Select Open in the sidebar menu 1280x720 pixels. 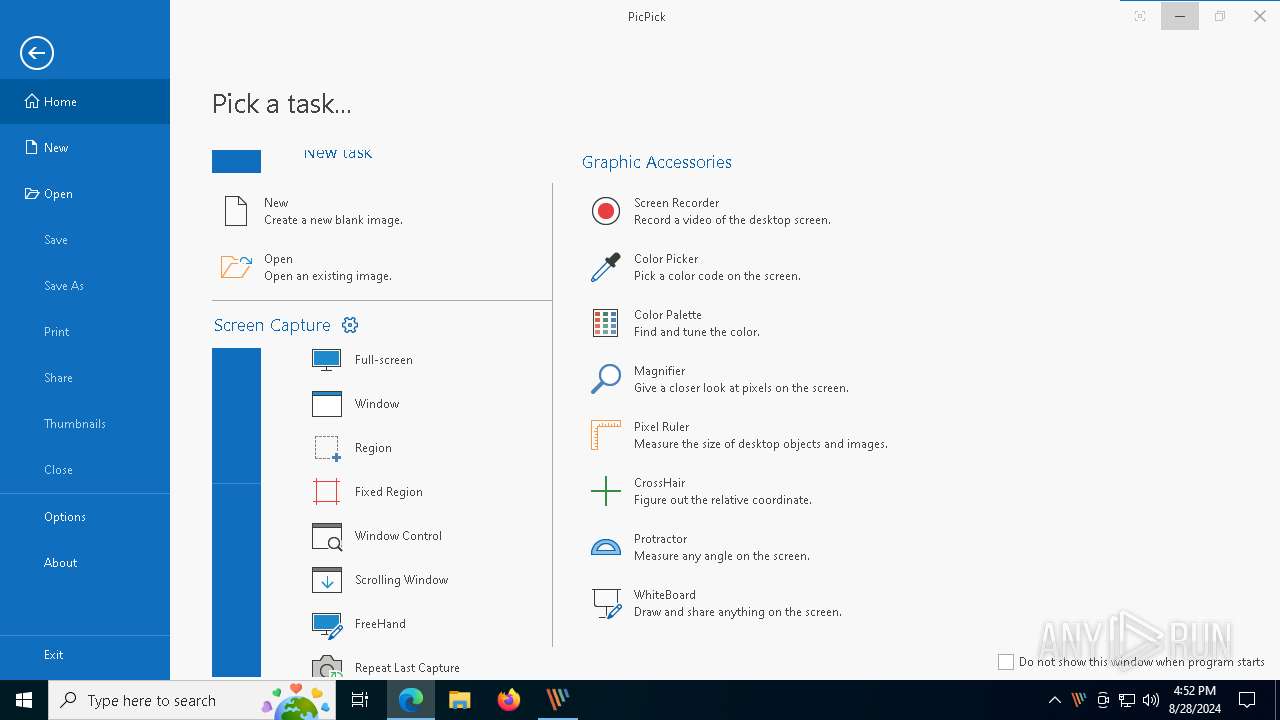85,193
